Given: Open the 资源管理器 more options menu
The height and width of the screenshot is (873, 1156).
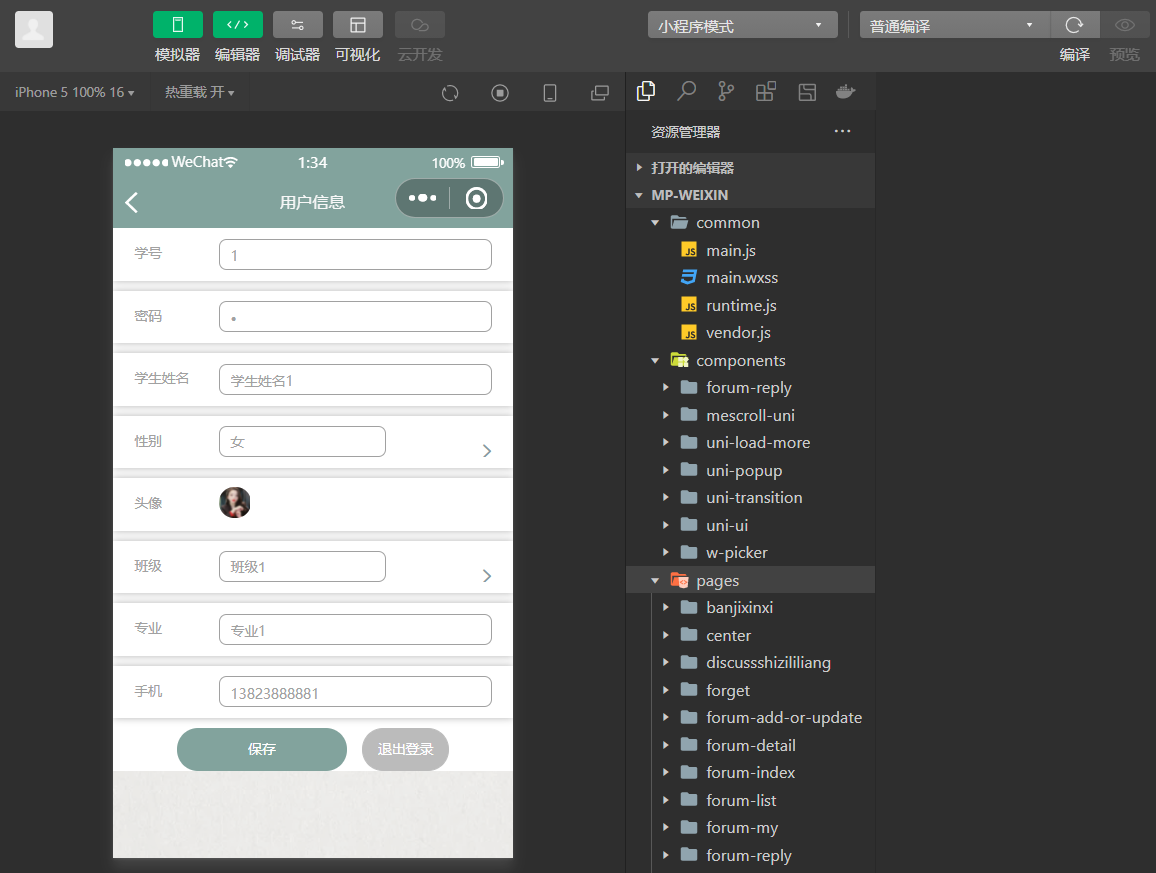Looking at the screenshot, I should 843,131.
